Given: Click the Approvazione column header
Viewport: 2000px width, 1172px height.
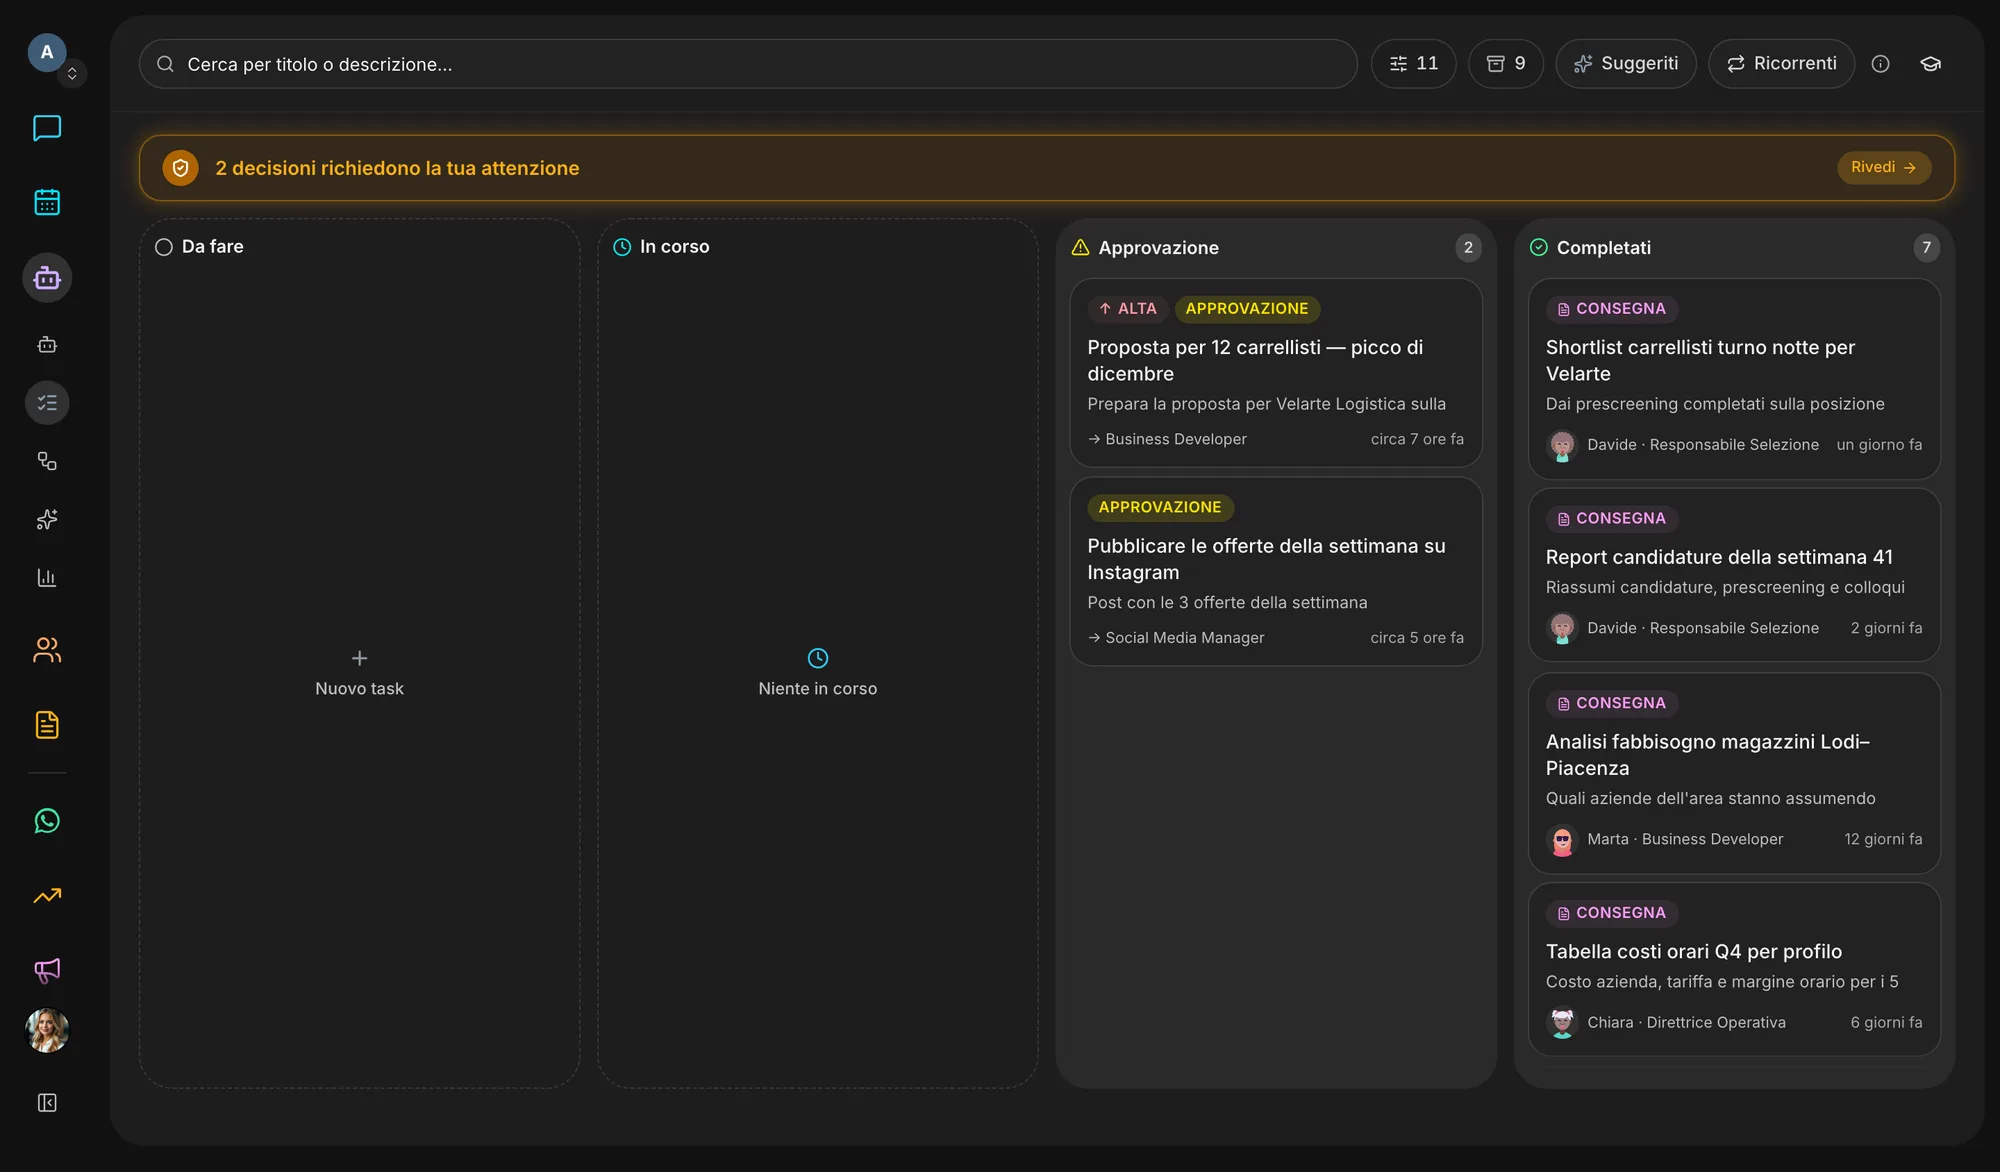Looking at the screenshot, I should 1275,248.
